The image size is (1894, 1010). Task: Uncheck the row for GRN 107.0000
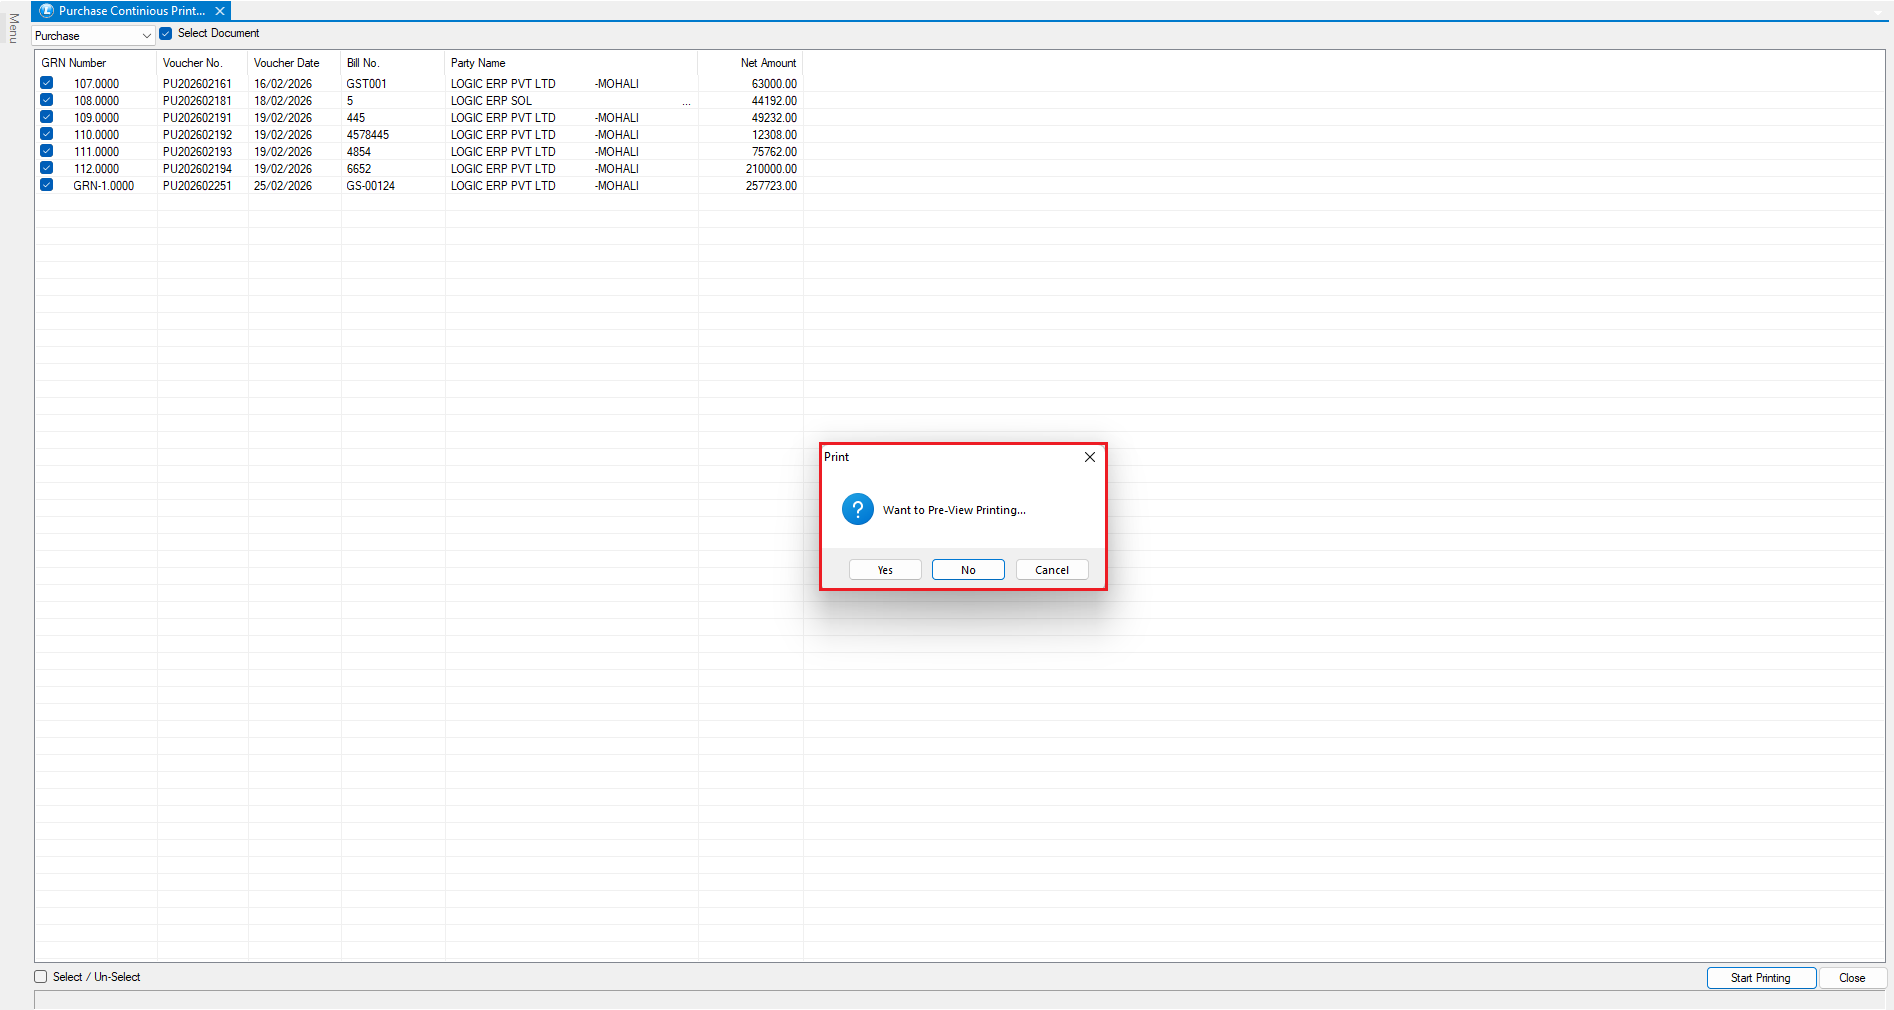(x=47, y=83)
